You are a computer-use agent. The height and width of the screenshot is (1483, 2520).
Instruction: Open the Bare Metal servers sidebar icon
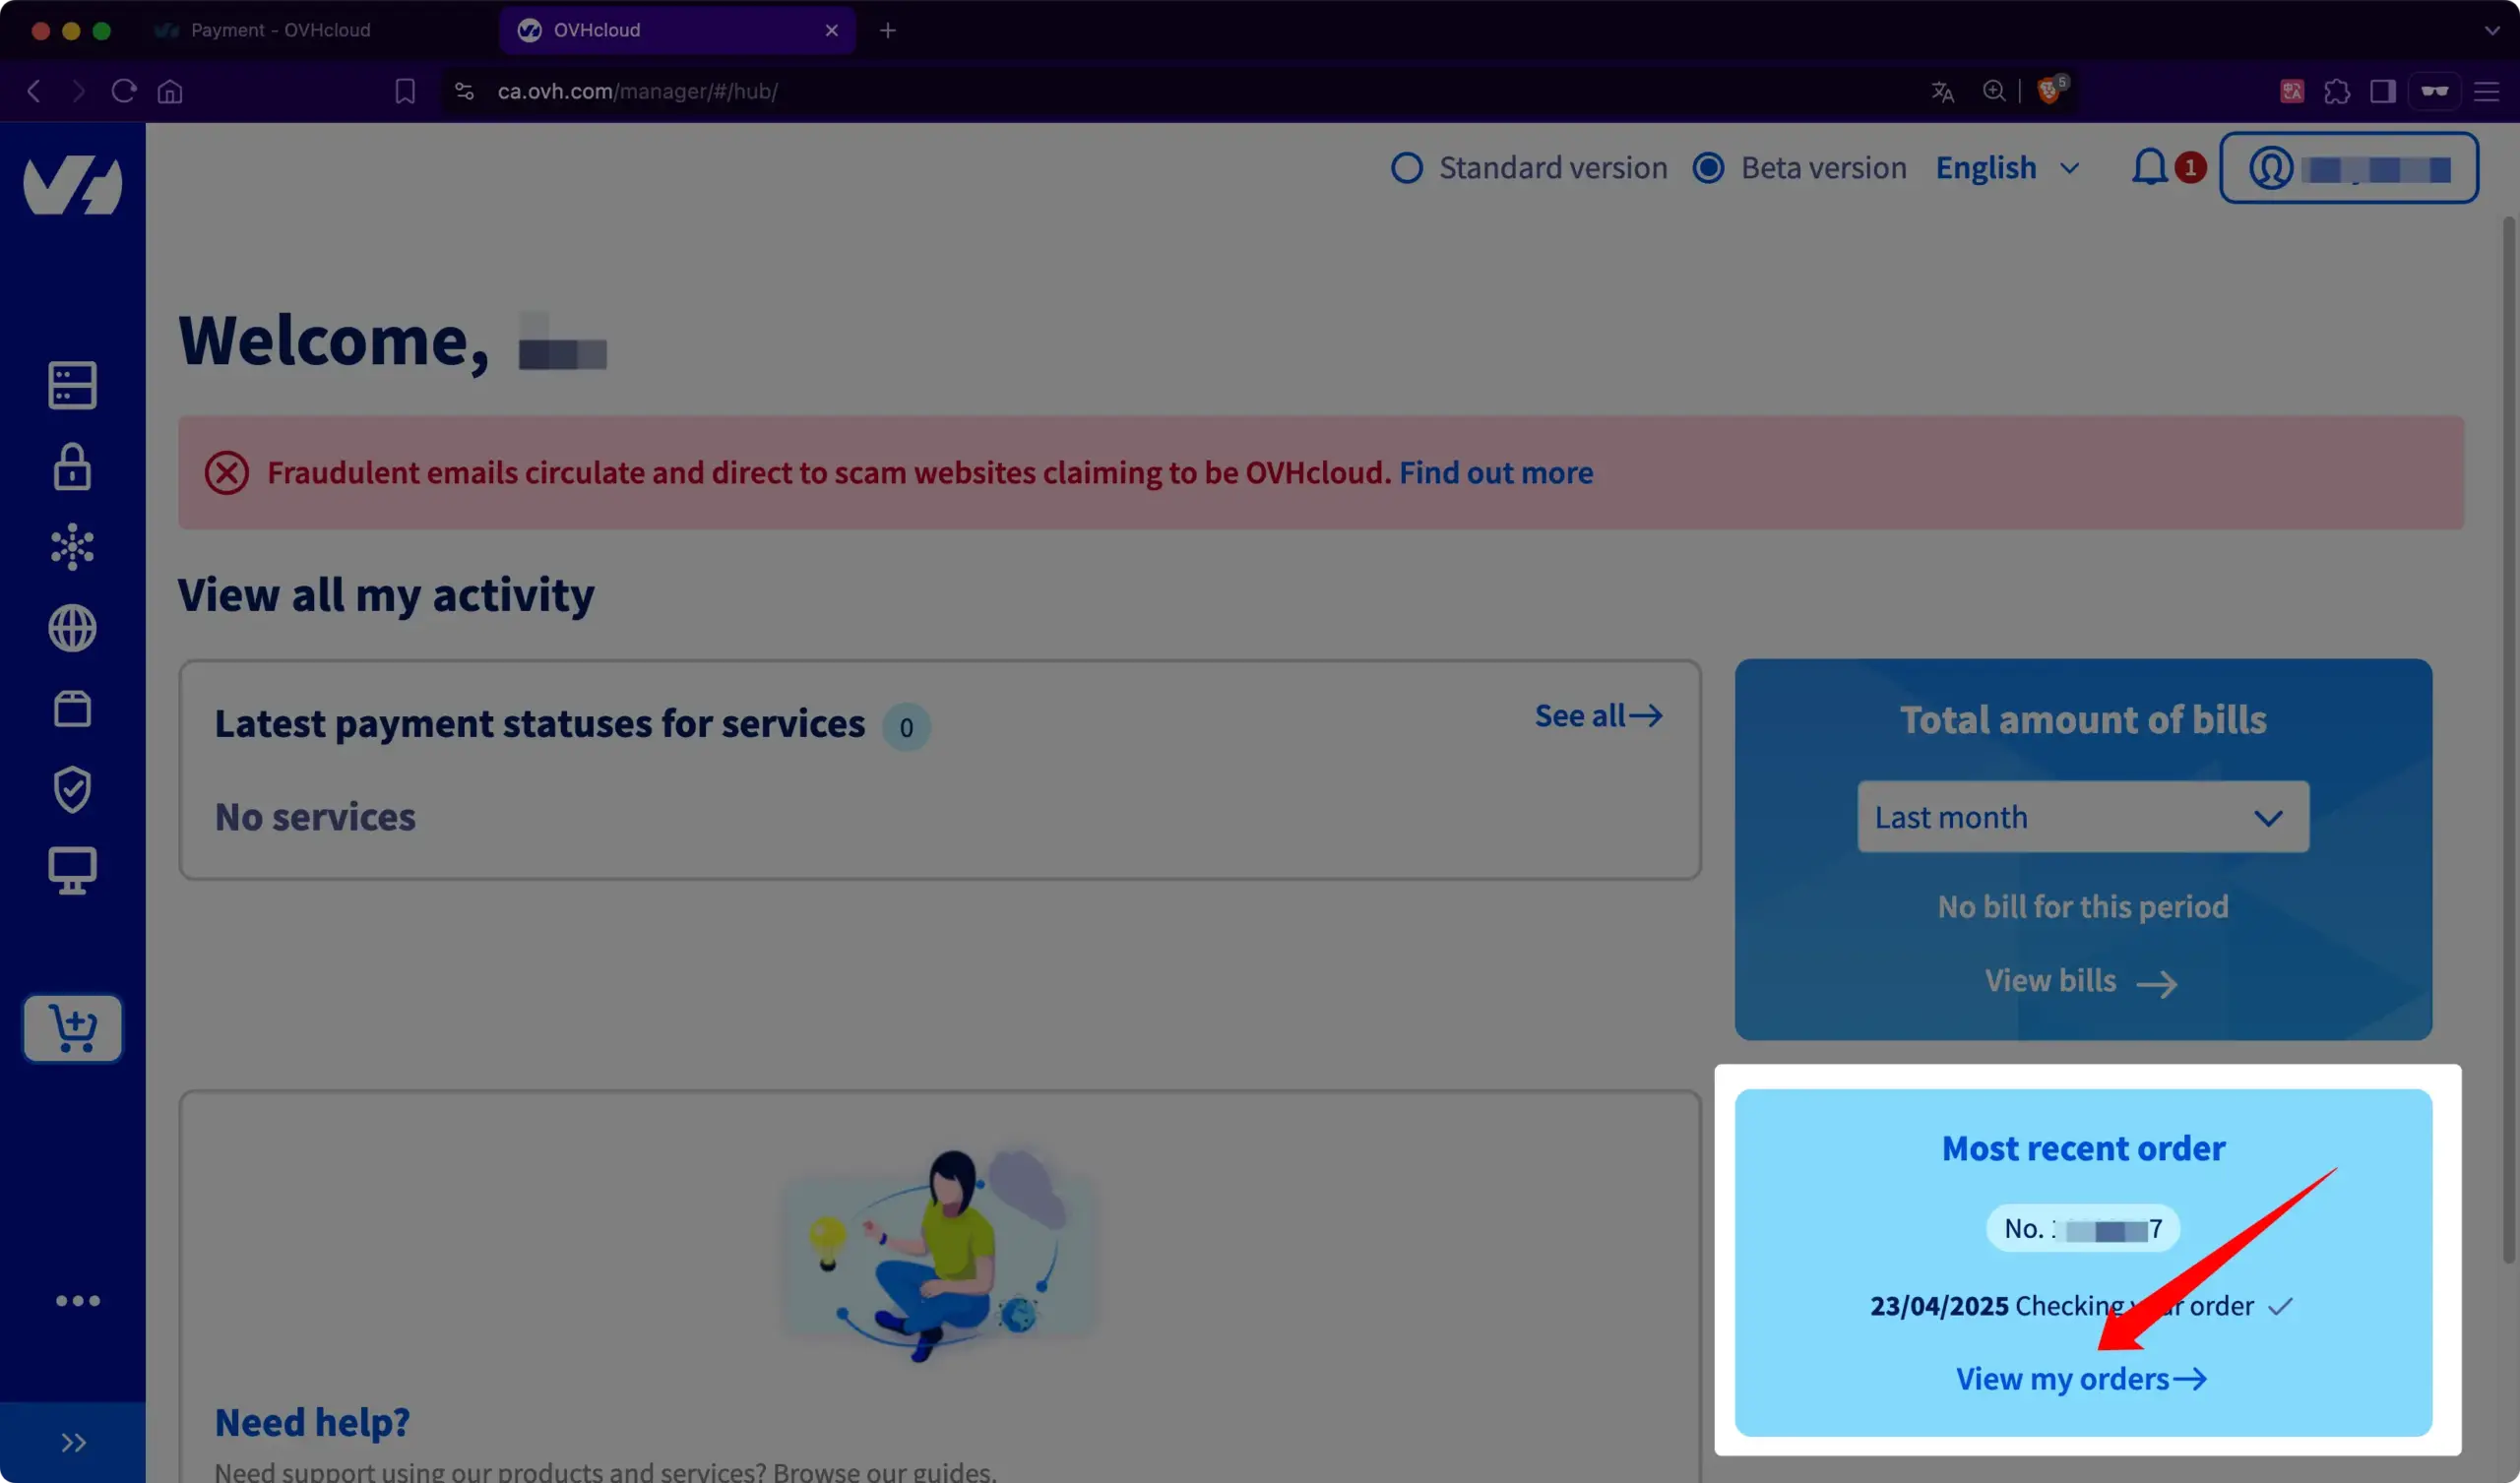[72, 385]
